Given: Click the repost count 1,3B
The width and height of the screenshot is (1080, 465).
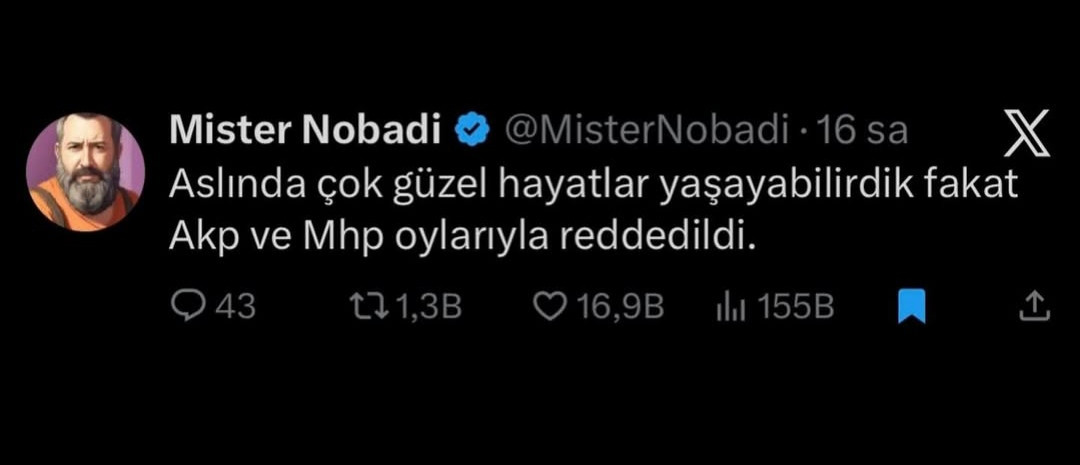Looking at the screenshot, I should coord(429,306).
